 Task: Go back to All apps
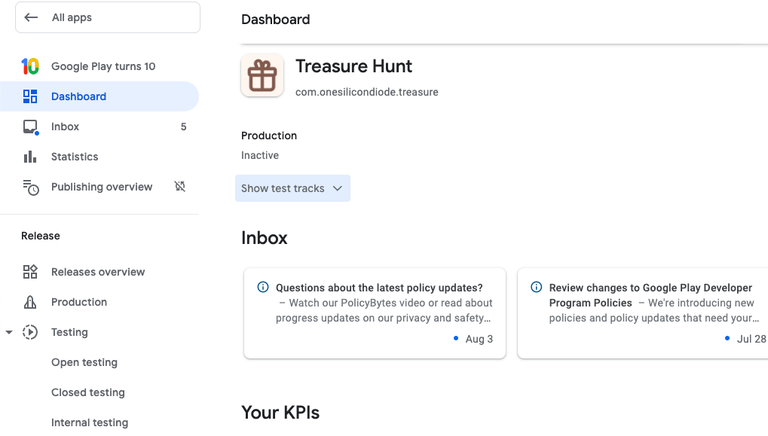[x=108, y=18]
